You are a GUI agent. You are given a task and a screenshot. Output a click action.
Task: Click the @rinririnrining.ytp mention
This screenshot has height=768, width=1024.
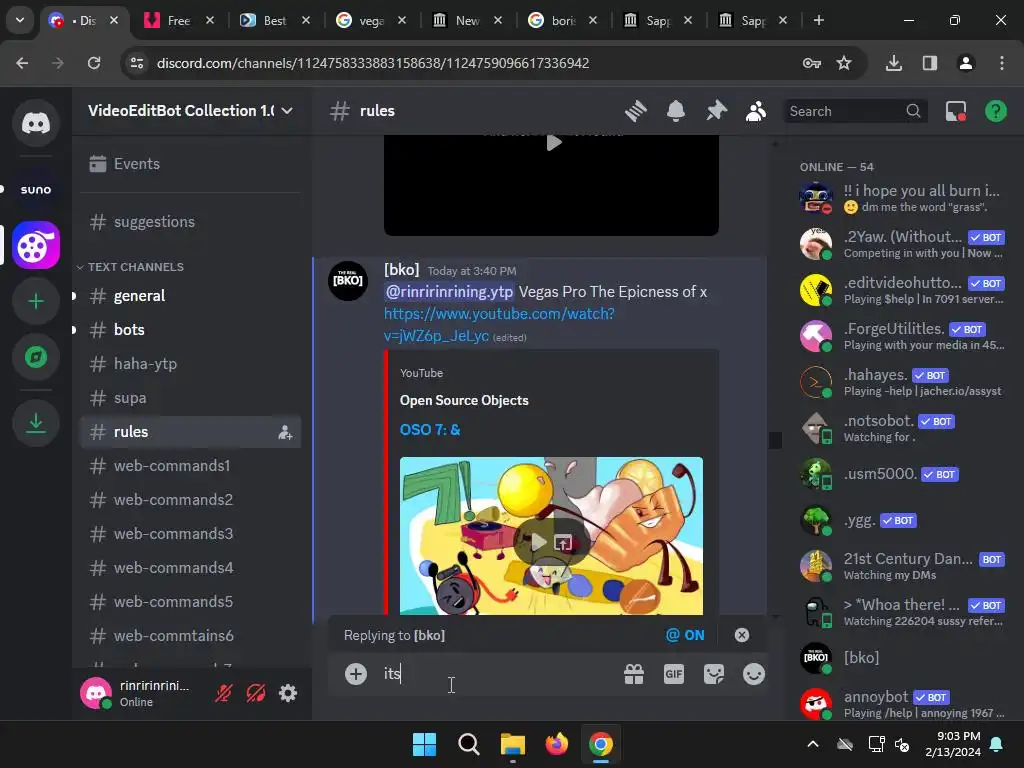pos(449,292)
